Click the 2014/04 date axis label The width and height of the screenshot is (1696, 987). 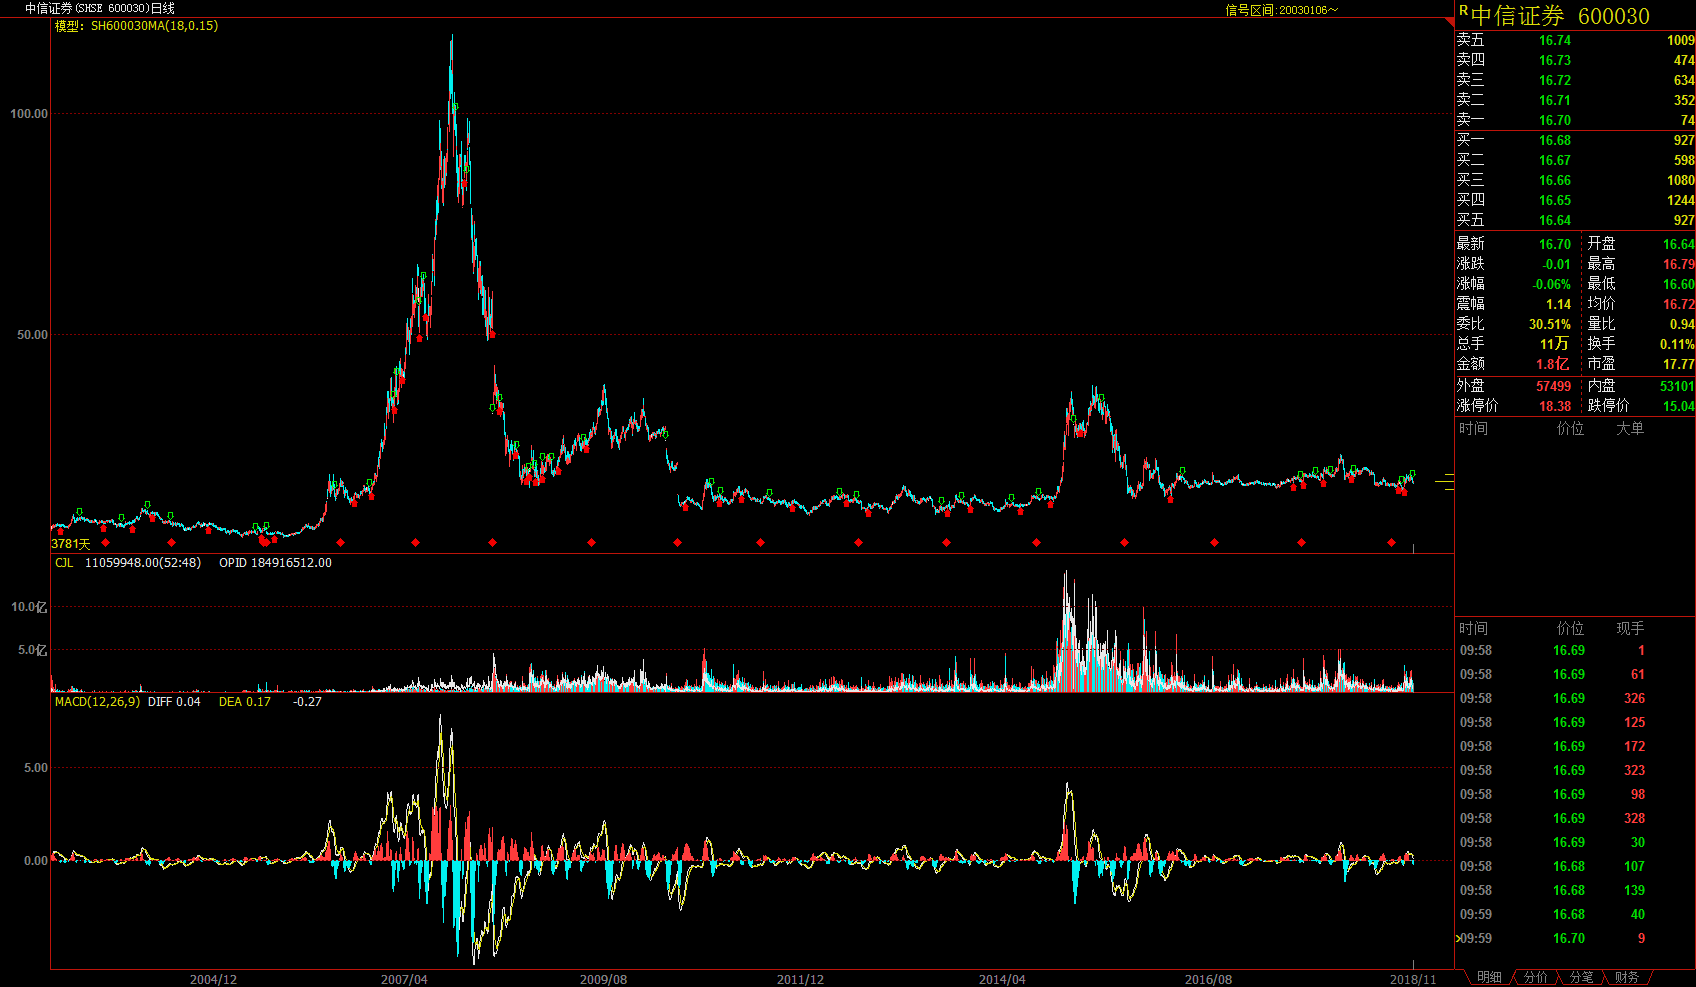pos(1002,980)
